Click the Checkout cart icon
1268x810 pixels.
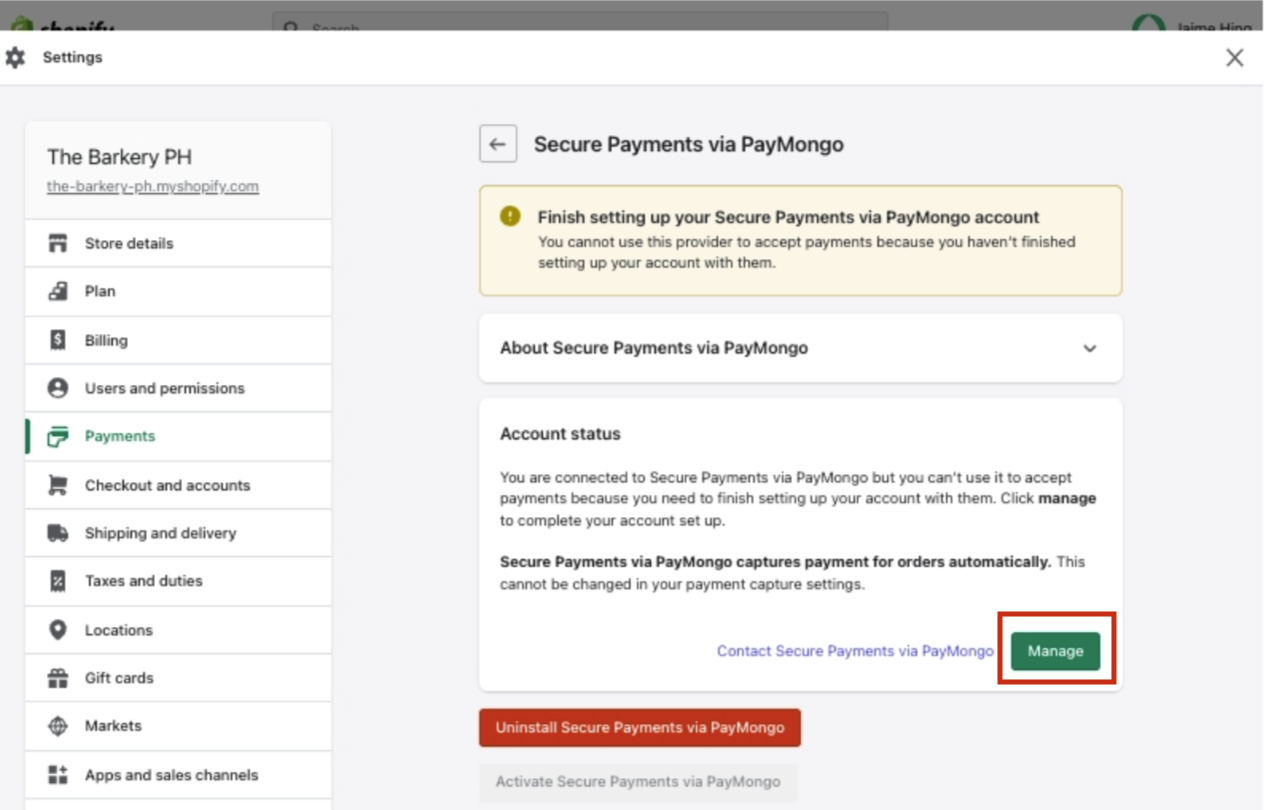pyautogui.click(x=58, y=485)
